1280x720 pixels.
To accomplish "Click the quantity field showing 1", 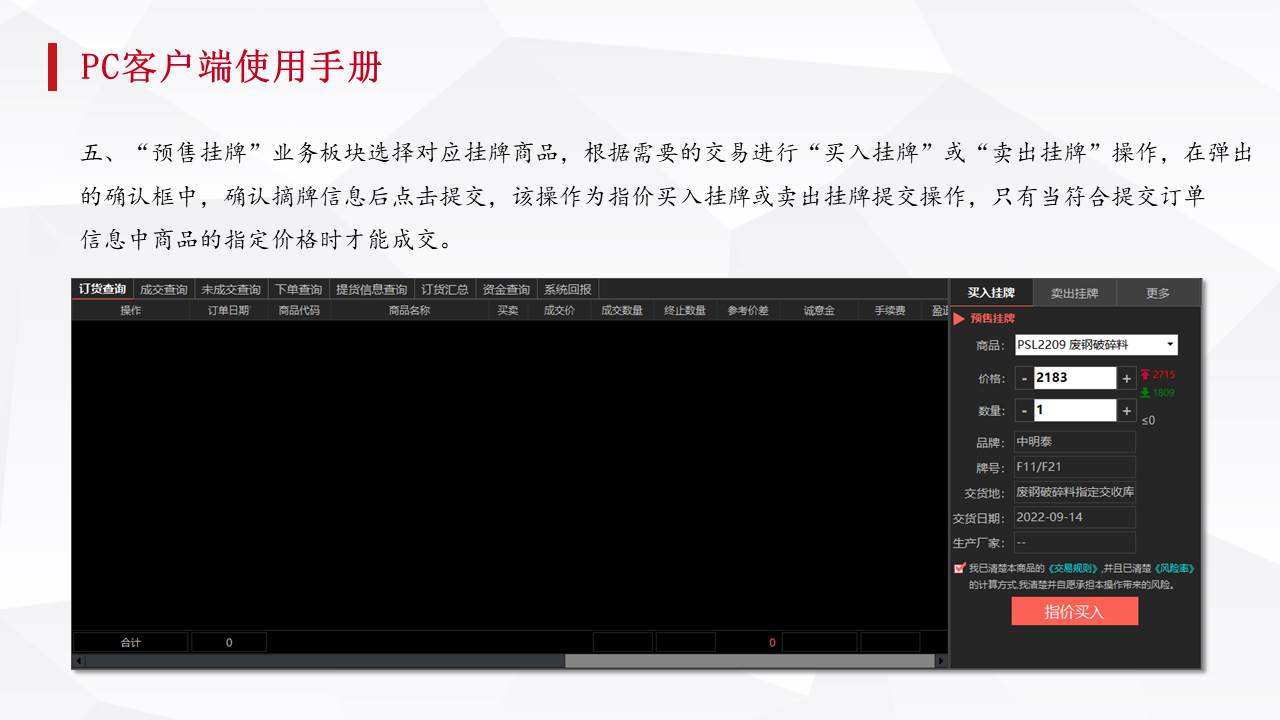I will click(x=1075, y=410).
